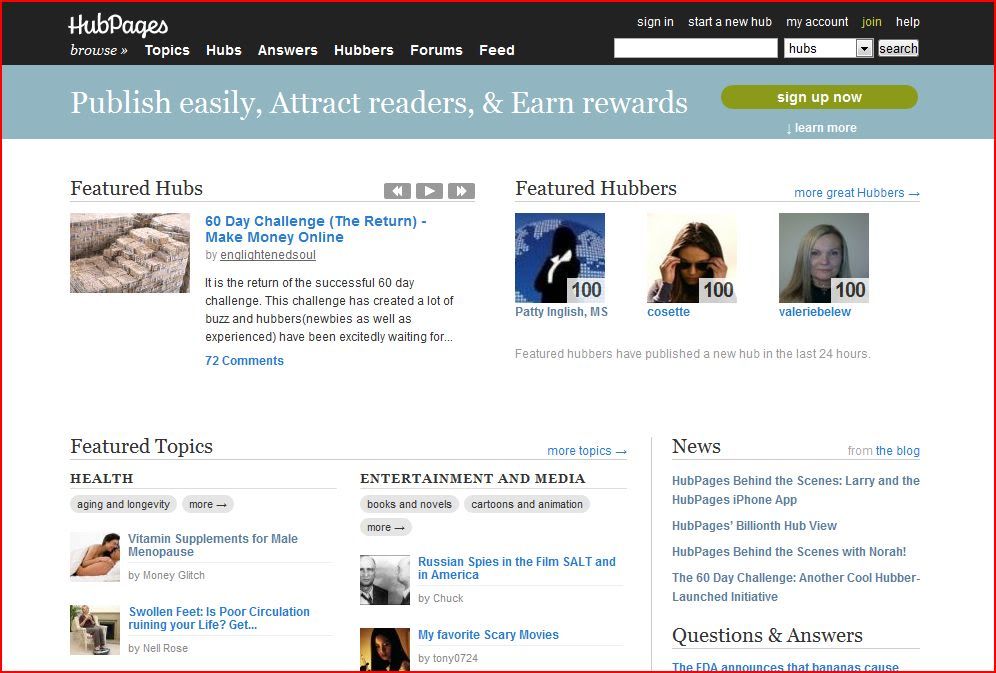Click the HEALTH topic heading
This screenshot has height=673, width=996.
click(x=102, y=479)
